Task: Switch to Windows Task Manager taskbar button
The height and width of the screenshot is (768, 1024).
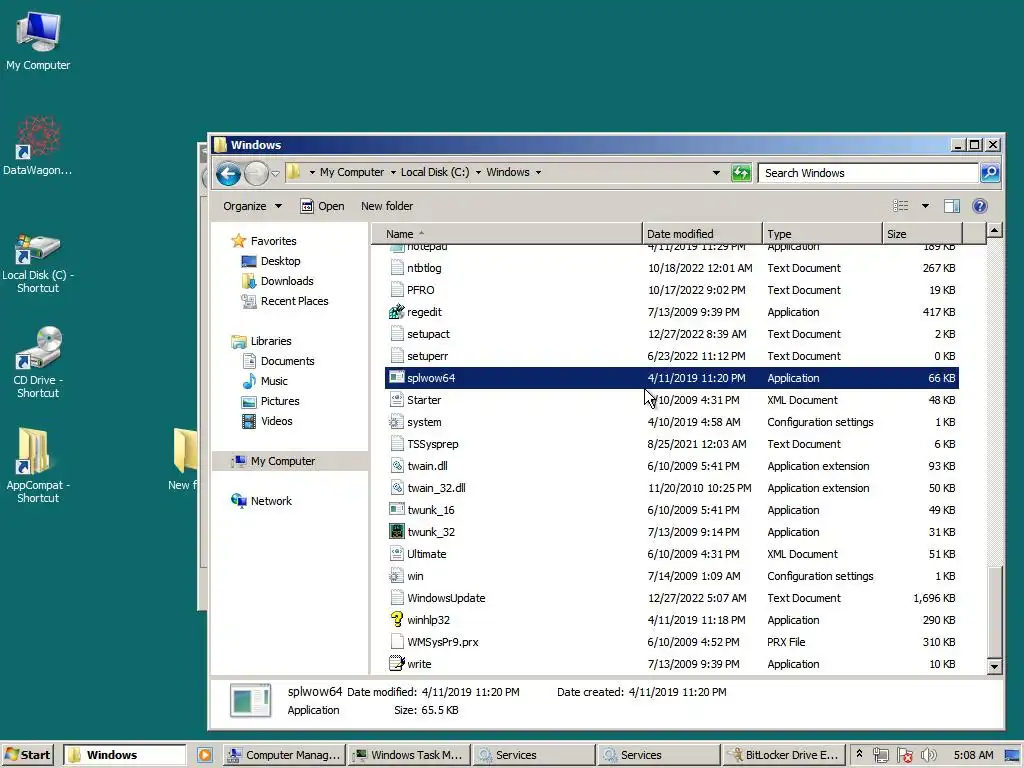Action: pyautogui.click(x=409, y=755)
